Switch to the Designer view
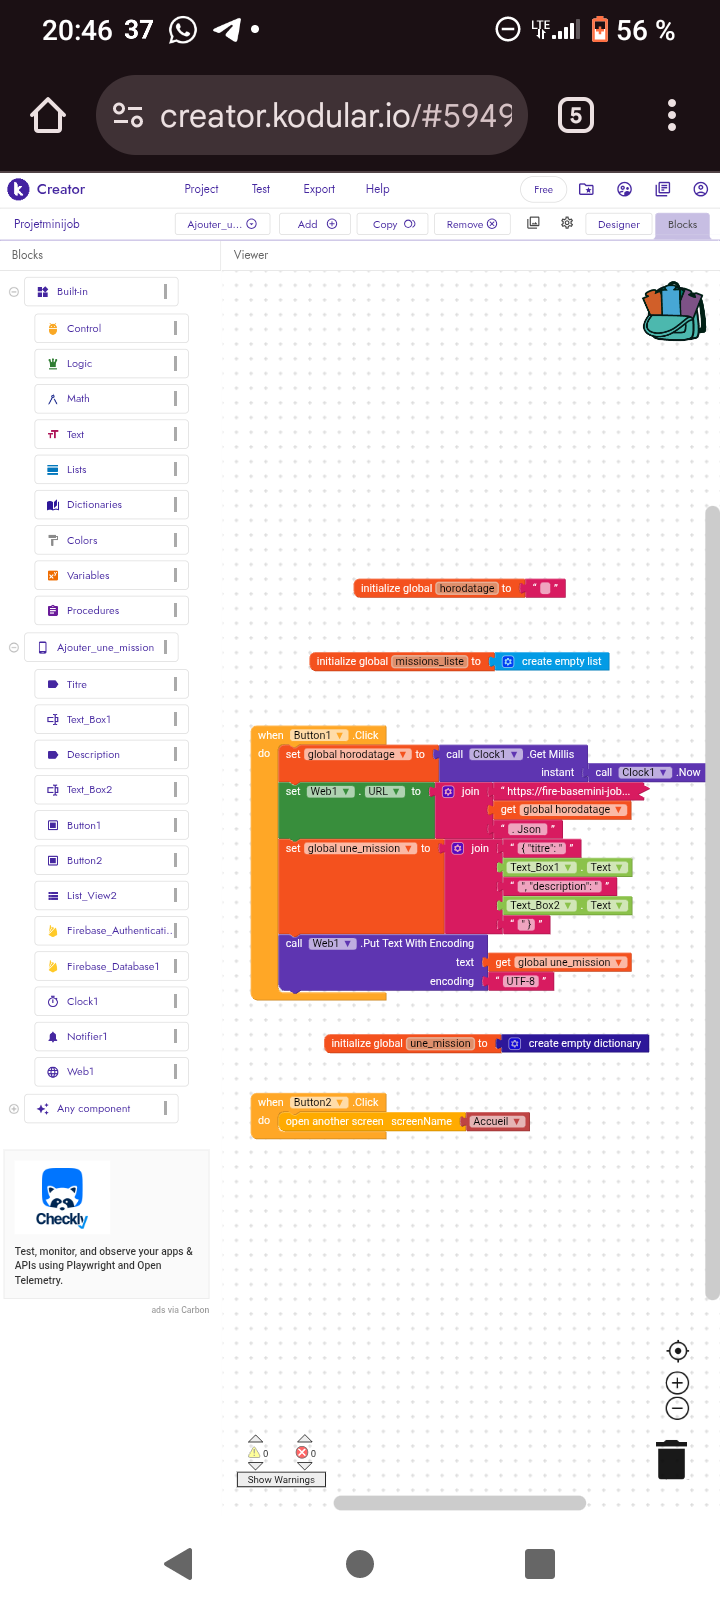Screen dimensions: 720x1612 [618, 225]
